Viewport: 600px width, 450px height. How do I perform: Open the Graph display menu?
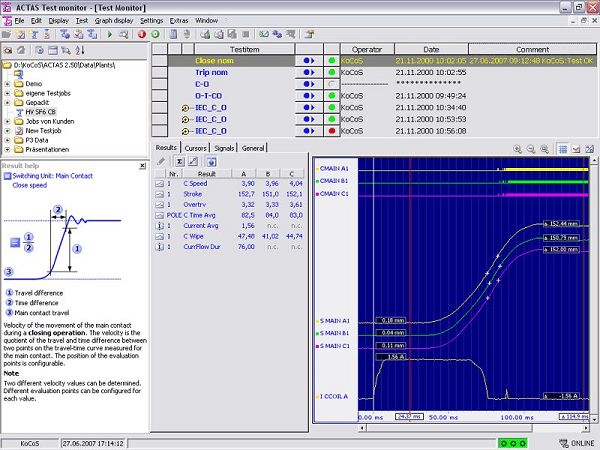(113, 20)
